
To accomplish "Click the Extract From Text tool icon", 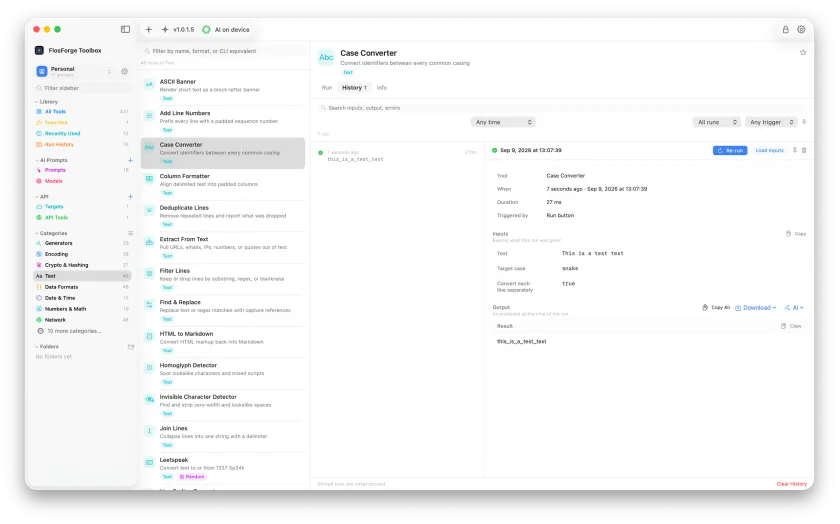I will 149,242.
